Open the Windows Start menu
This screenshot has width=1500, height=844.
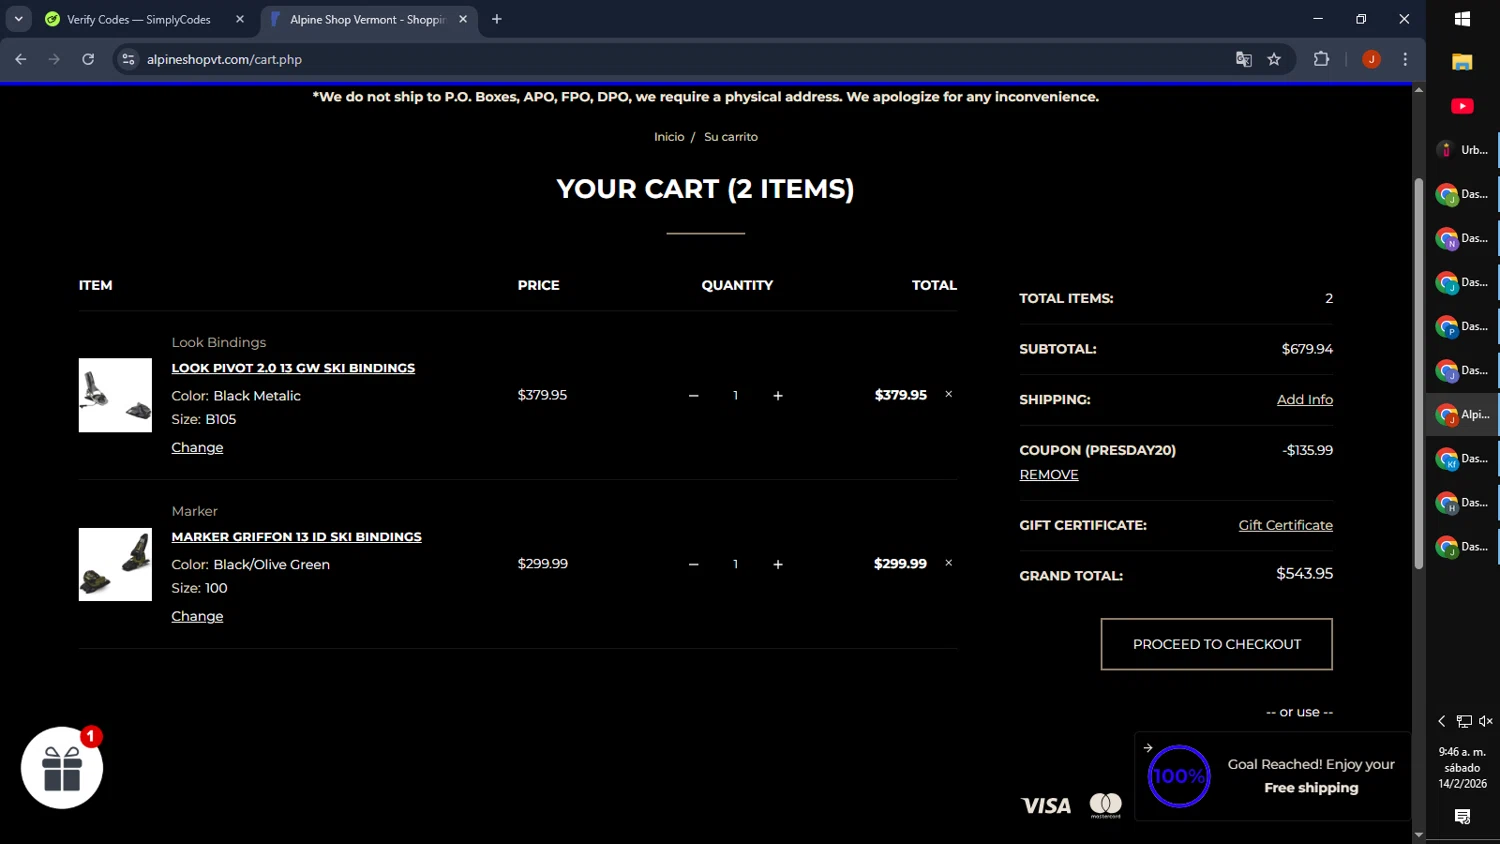tap(1462, 19)
